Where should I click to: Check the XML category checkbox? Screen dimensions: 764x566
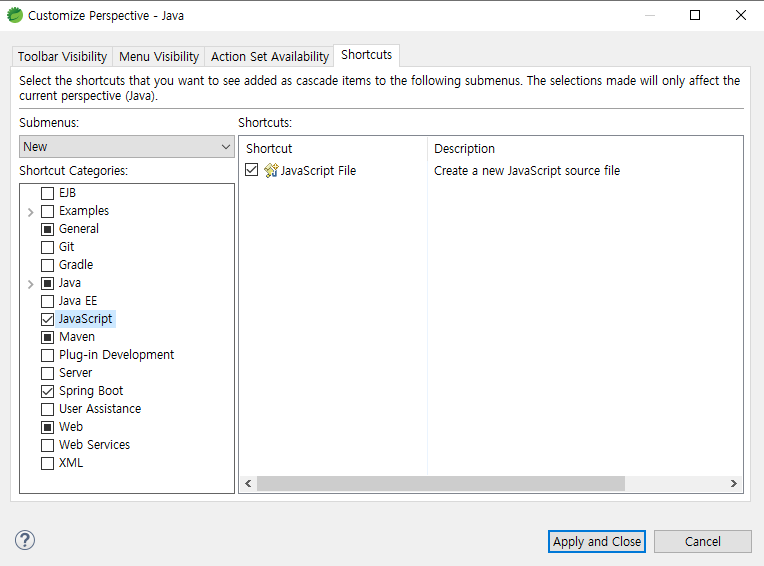point(47,464)
